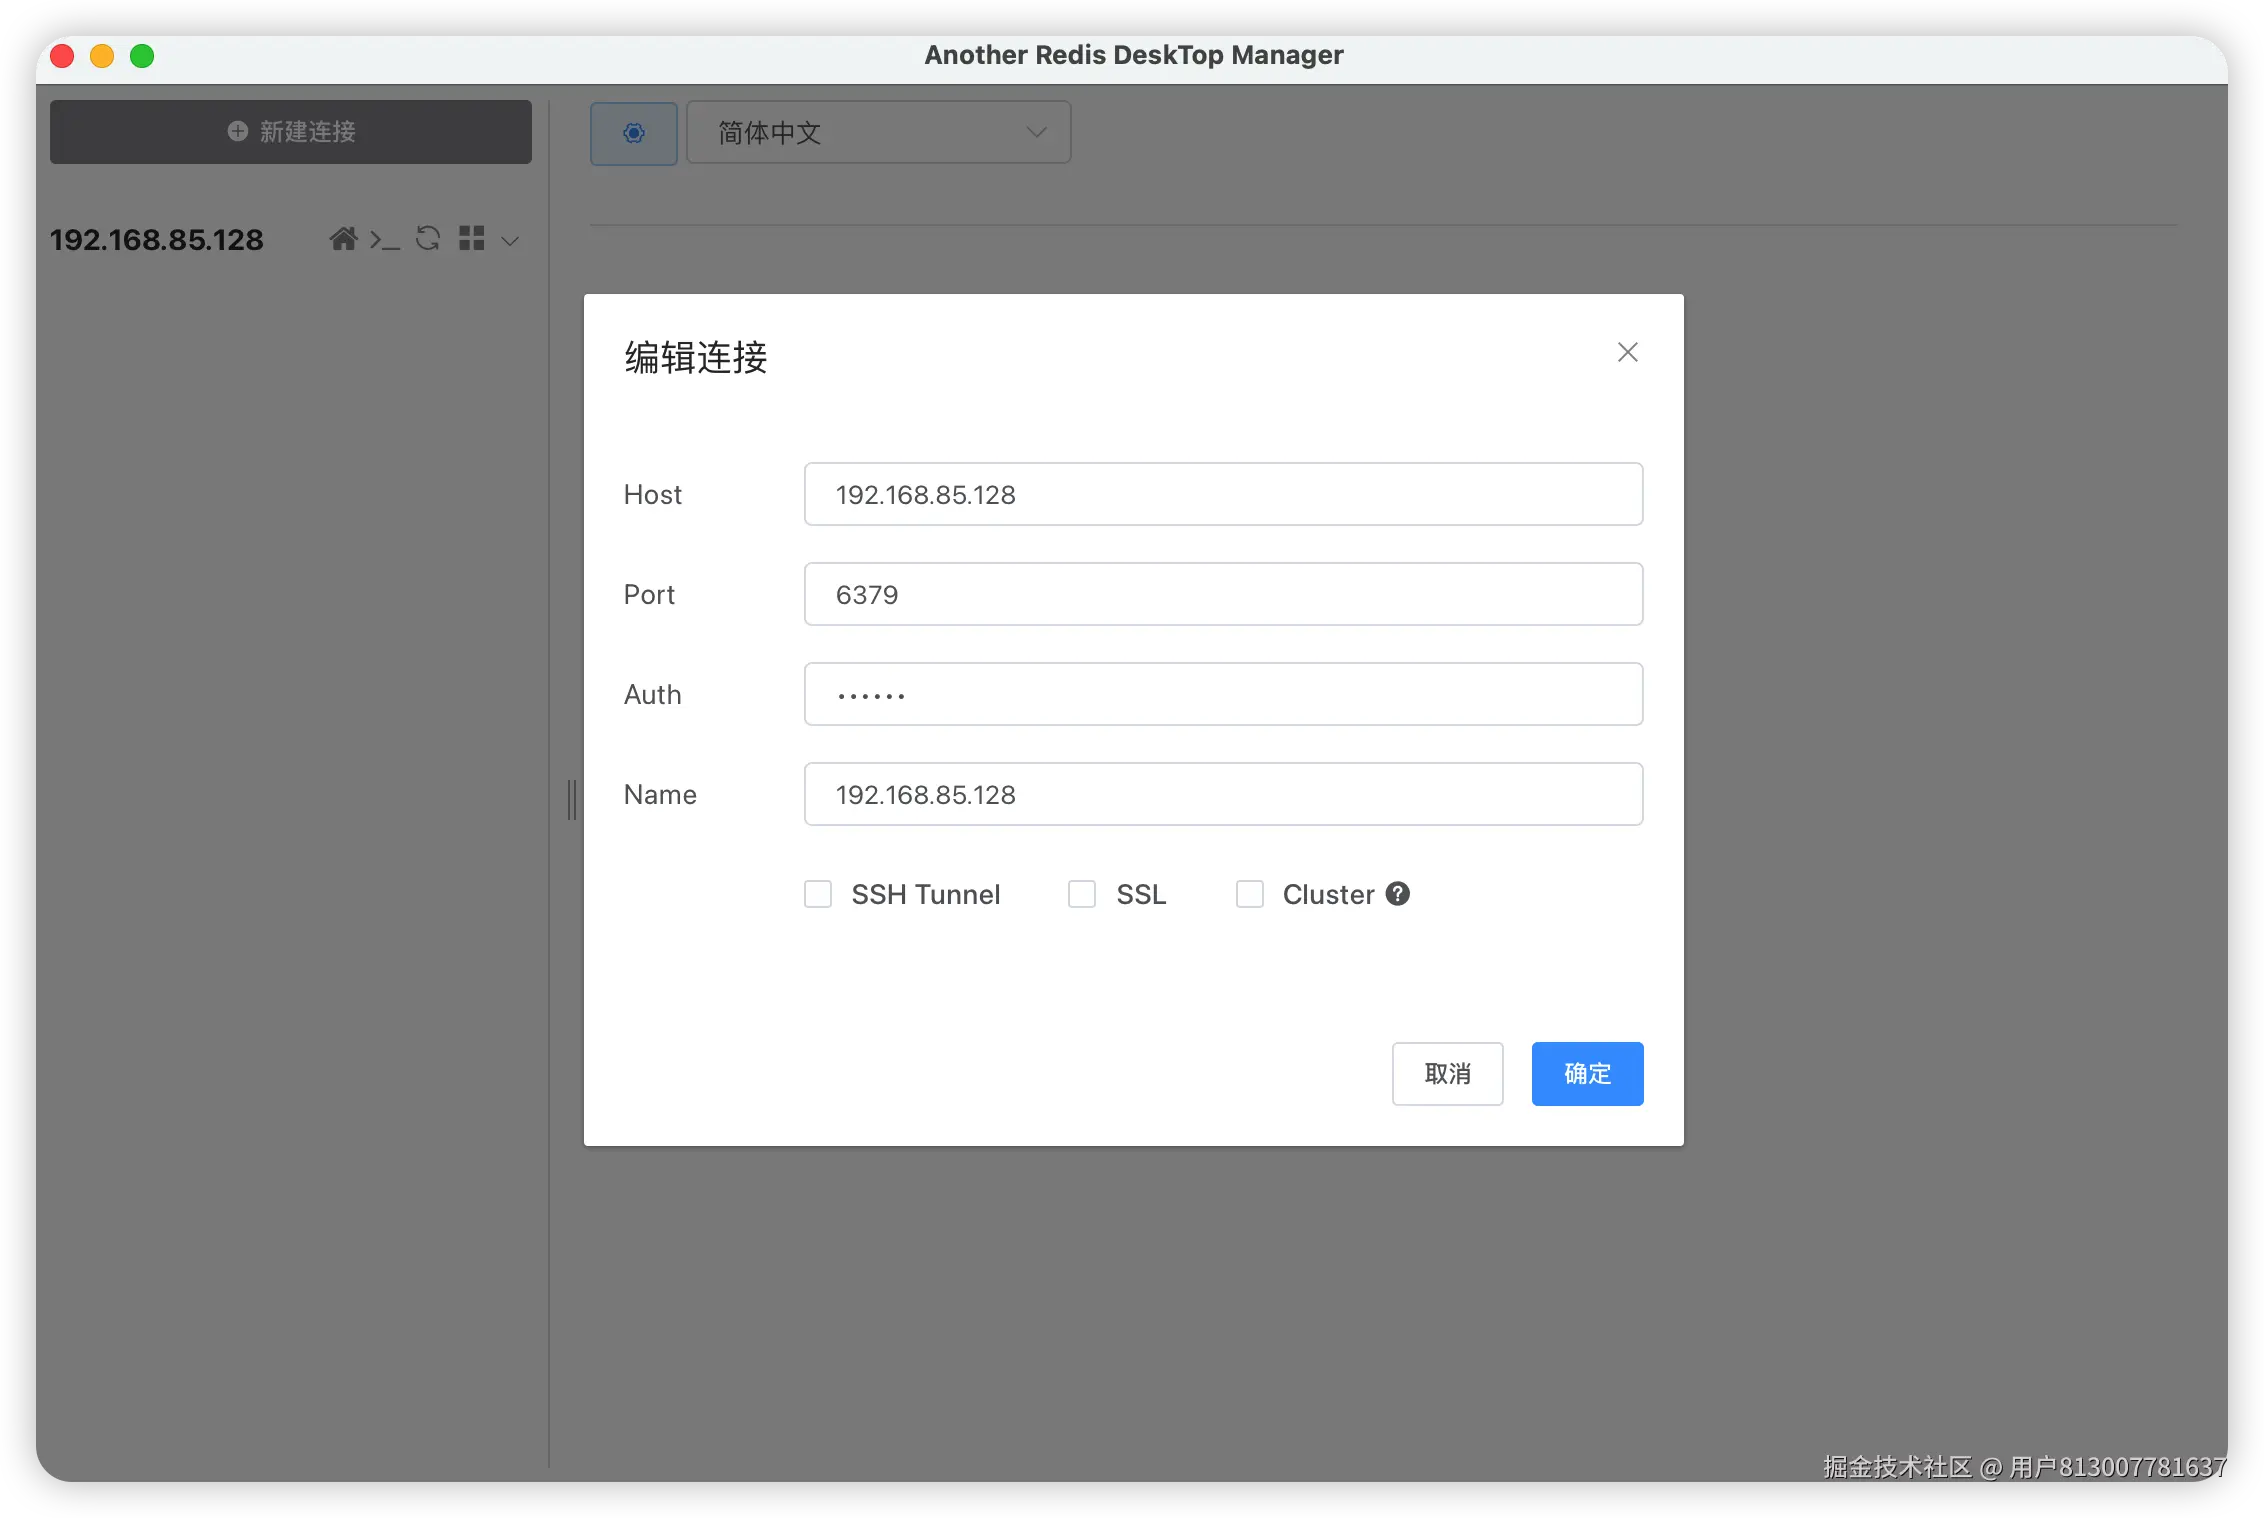Open the grid menu icon in the sidebar
Viewport: 2264px width, 1518px height.
(x=472, y=238)
